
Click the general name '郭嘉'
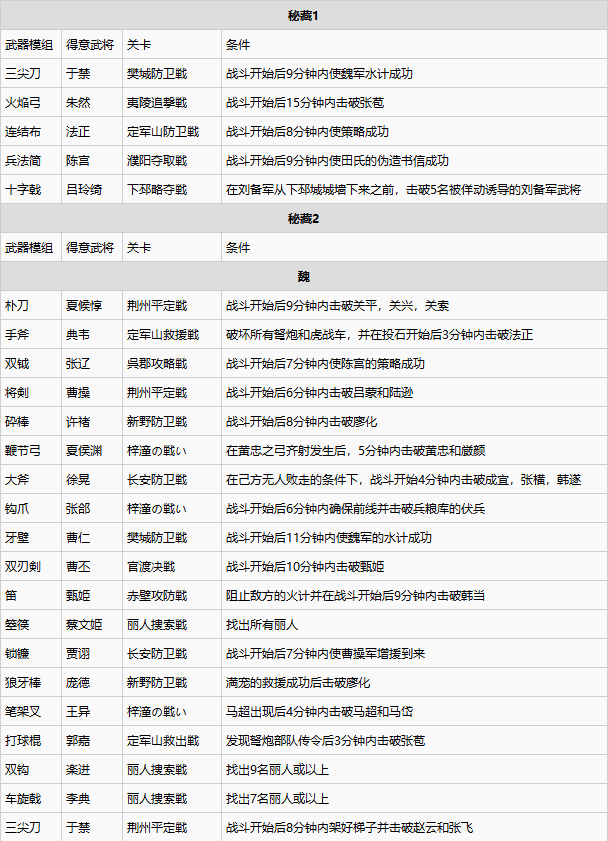pos(78,740)
